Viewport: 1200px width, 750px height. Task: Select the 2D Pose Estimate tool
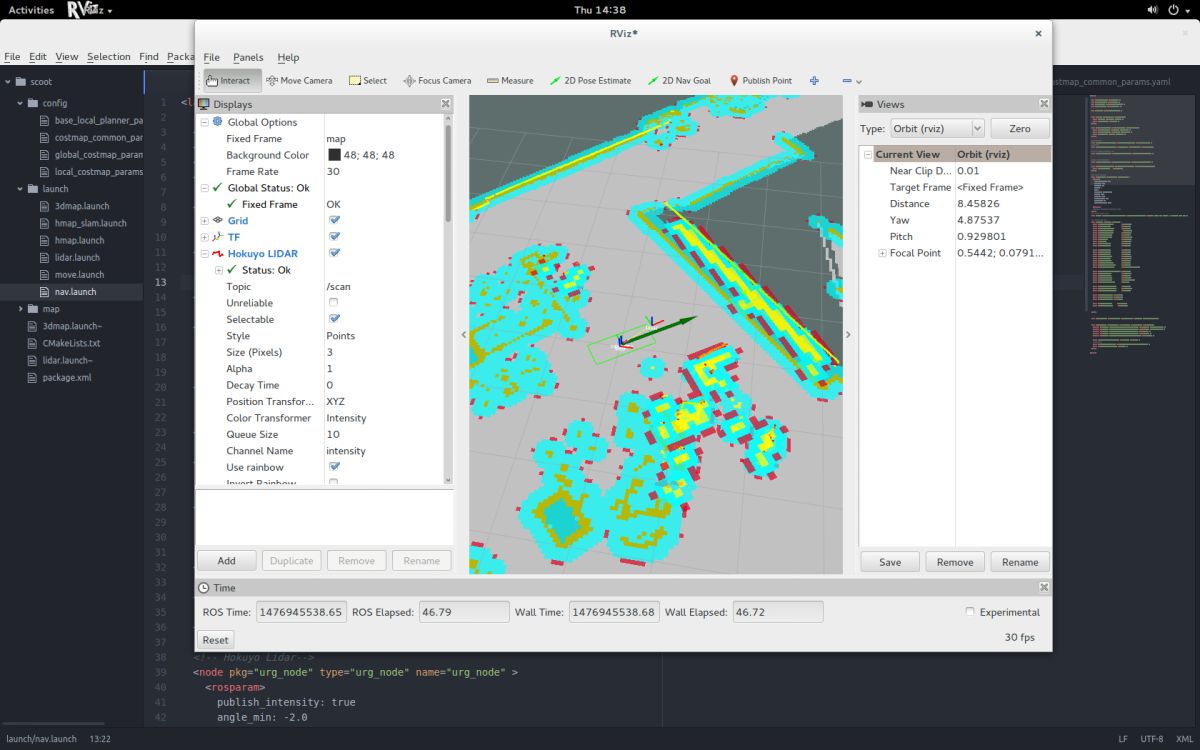coord(590,80)
